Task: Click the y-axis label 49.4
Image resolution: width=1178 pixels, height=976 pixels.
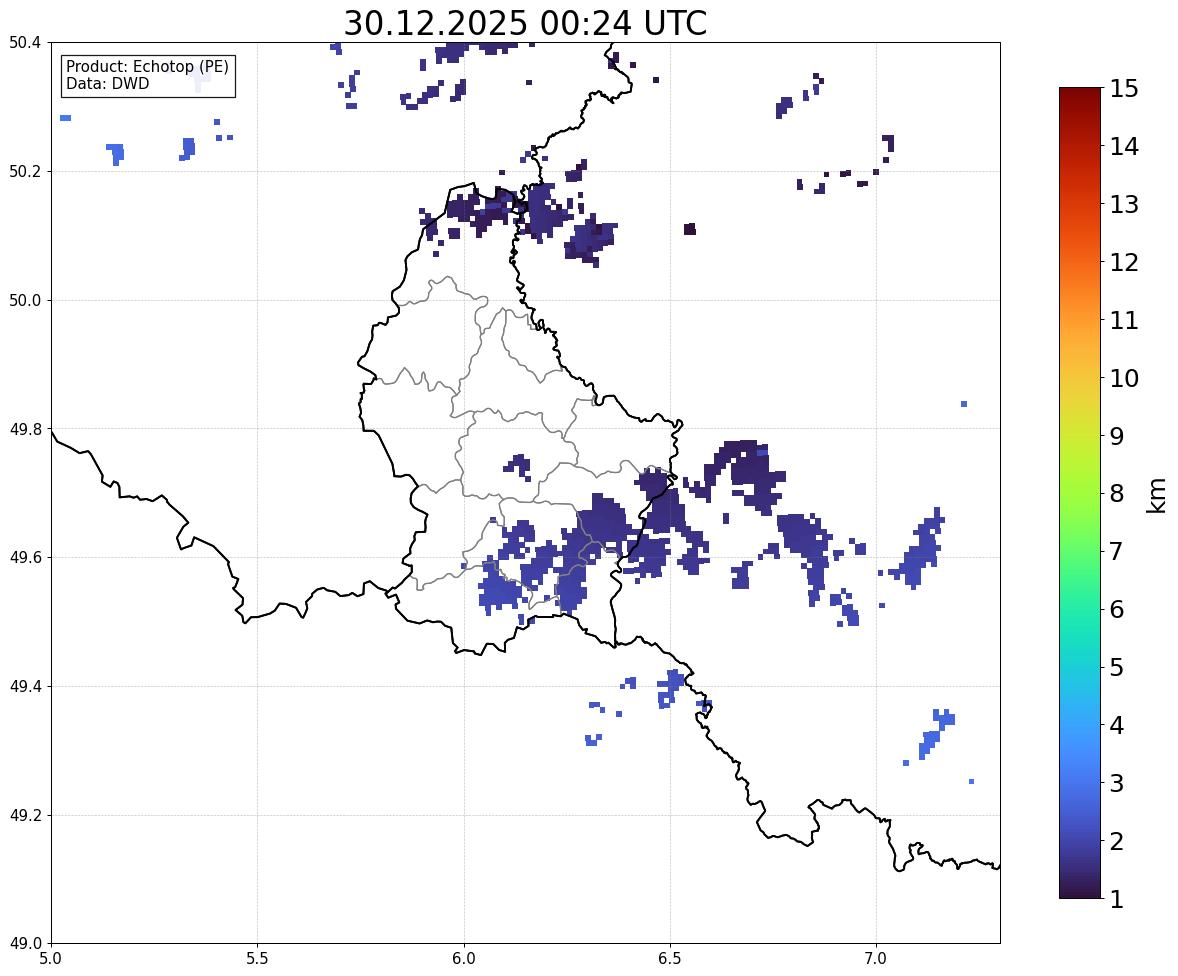Action: [25, 687]
